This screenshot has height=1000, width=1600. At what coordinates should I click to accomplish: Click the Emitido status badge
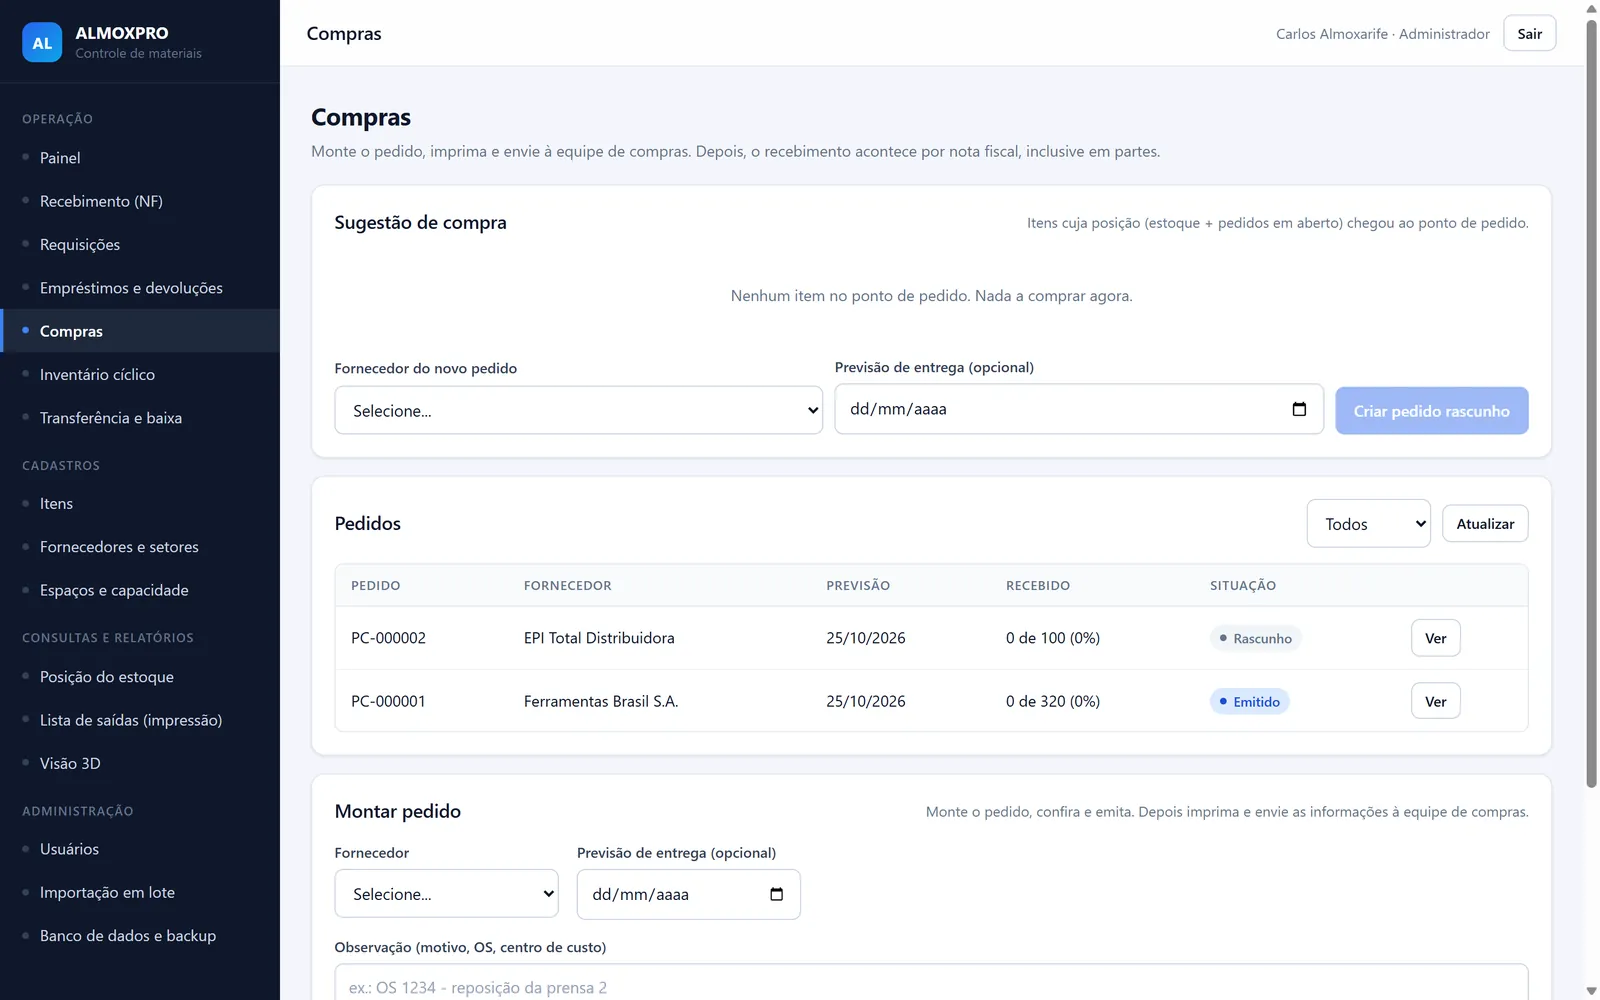pos(1250,701)
